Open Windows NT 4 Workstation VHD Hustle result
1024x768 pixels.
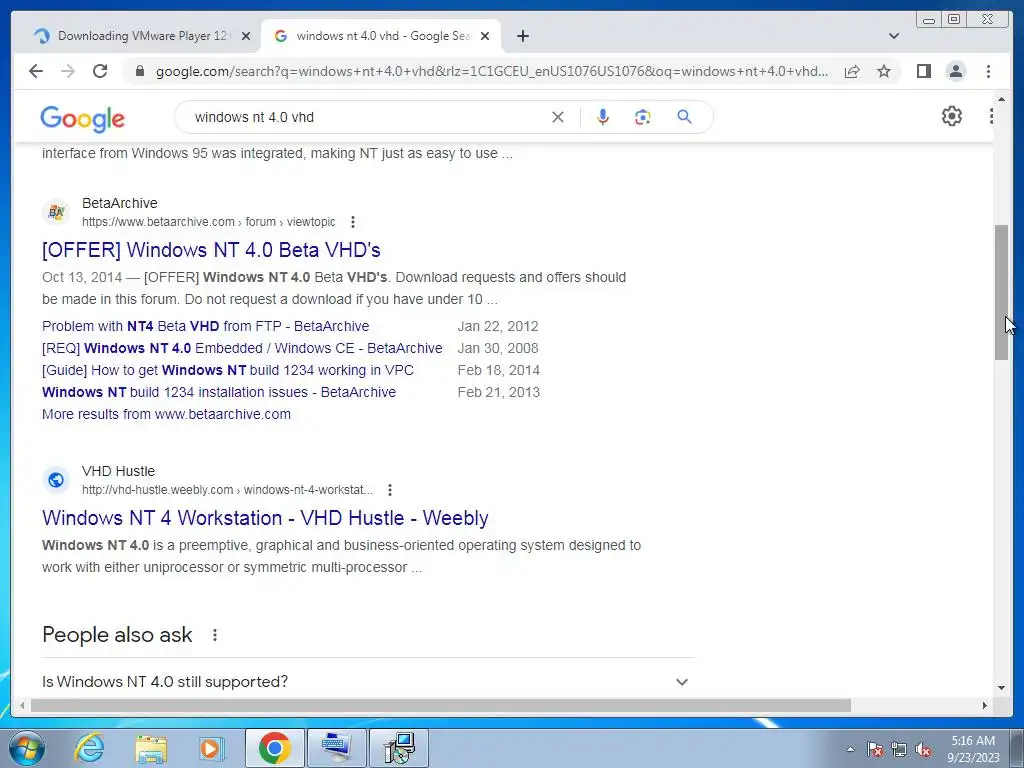pyautogui.click(x=265, y=518)
